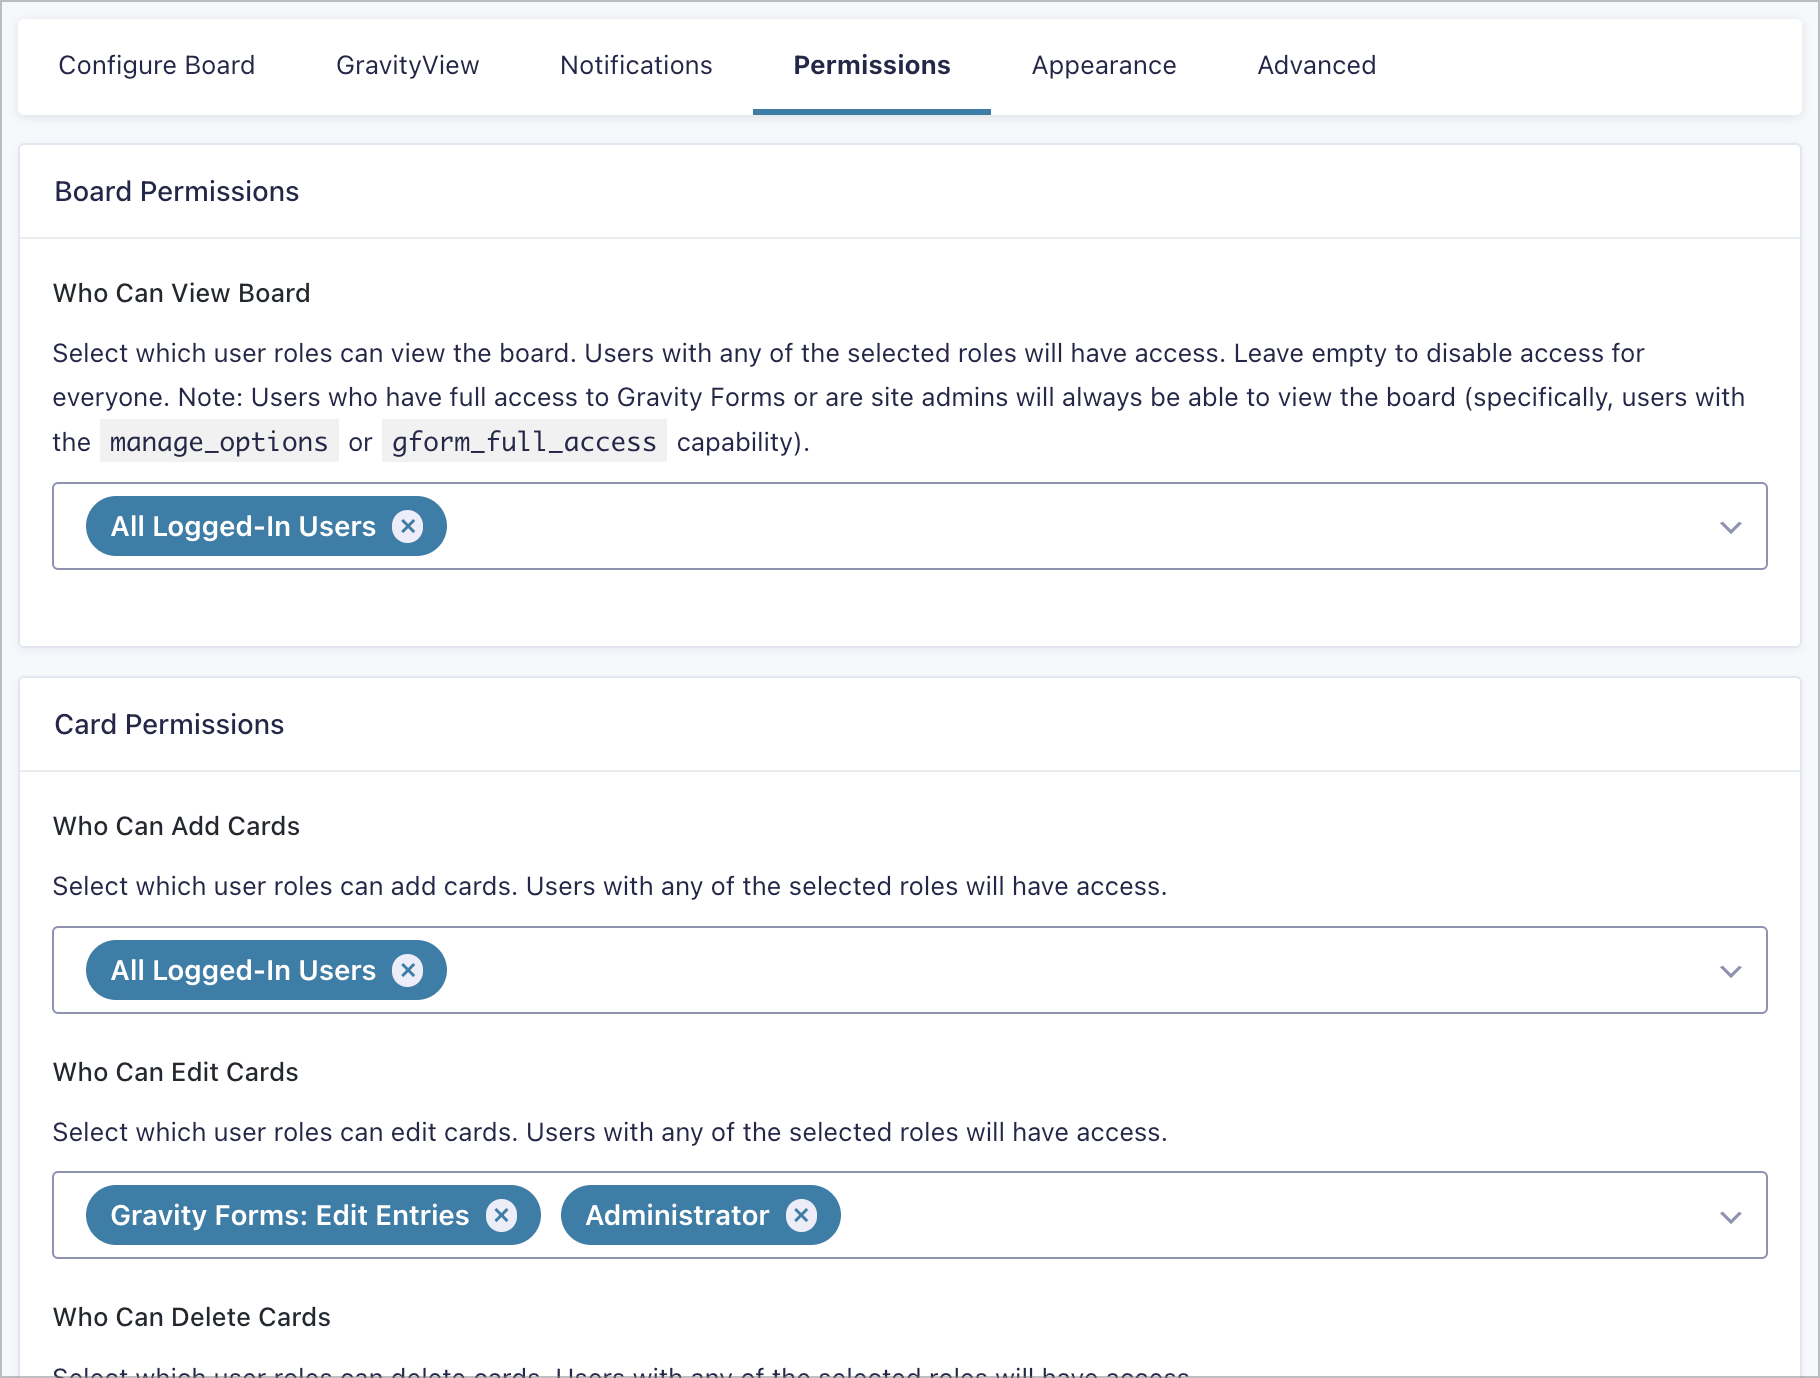This screenshot has width=1820, height=1378.
Task: Open the Advanced tab
Action: 1315,65
